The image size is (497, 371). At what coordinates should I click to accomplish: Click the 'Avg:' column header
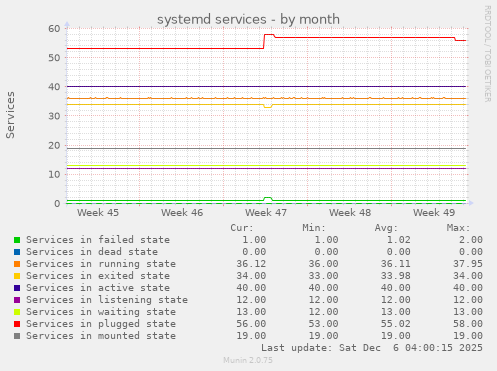click(386, 228)
